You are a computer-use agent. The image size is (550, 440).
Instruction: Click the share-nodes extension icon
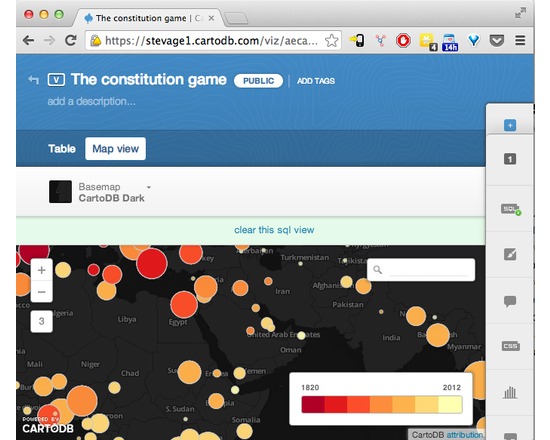tap(380, 41)
